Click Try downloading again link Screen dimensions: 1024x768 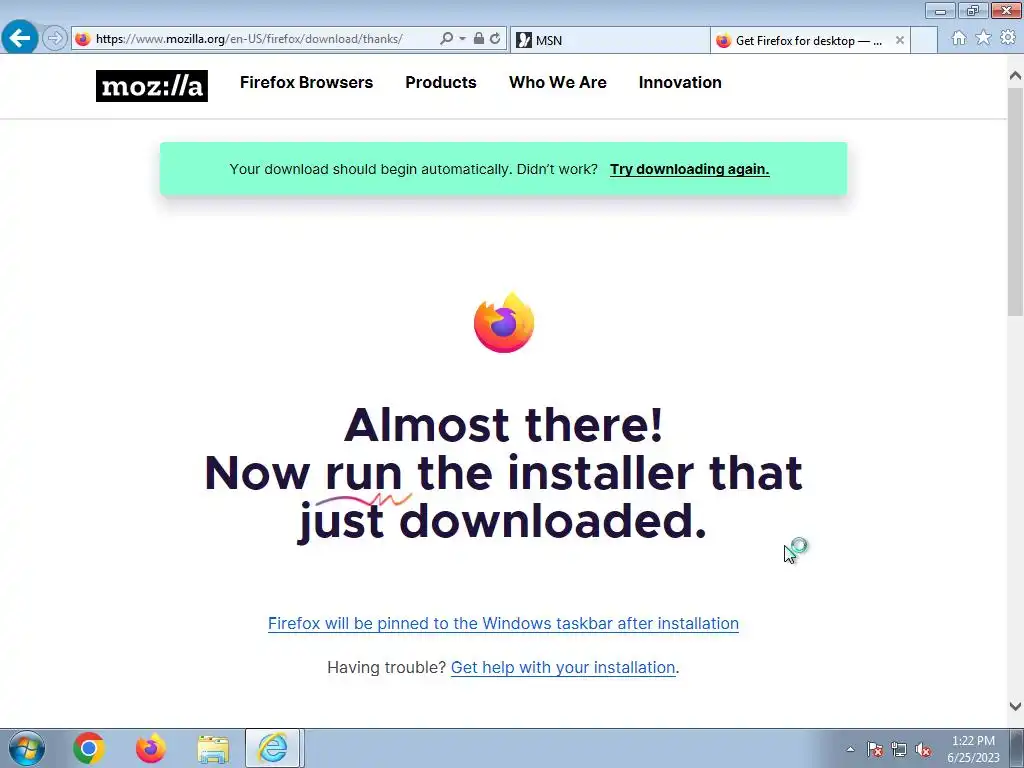pyautogui.click(x=690, y=169)
